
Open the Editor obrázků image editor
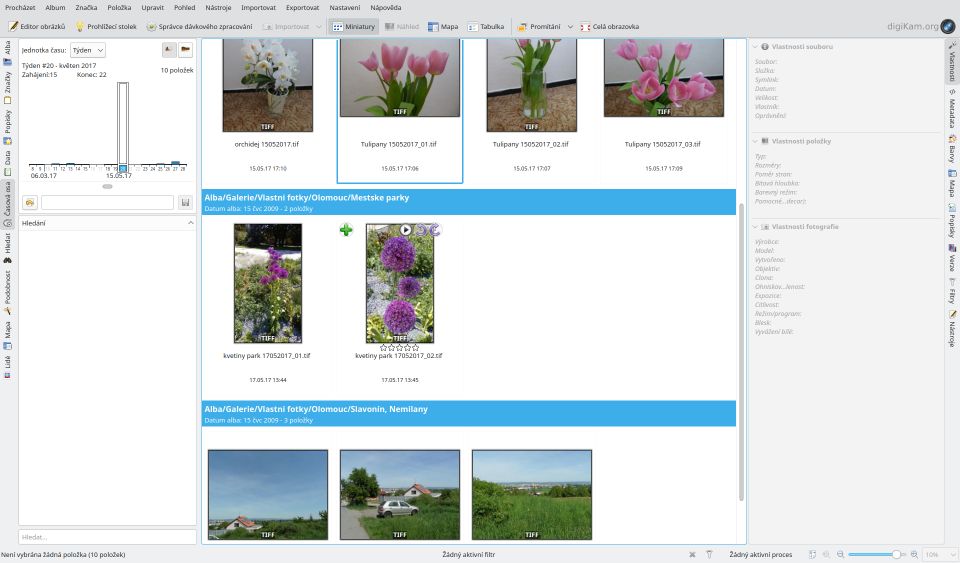click(37, 26)
